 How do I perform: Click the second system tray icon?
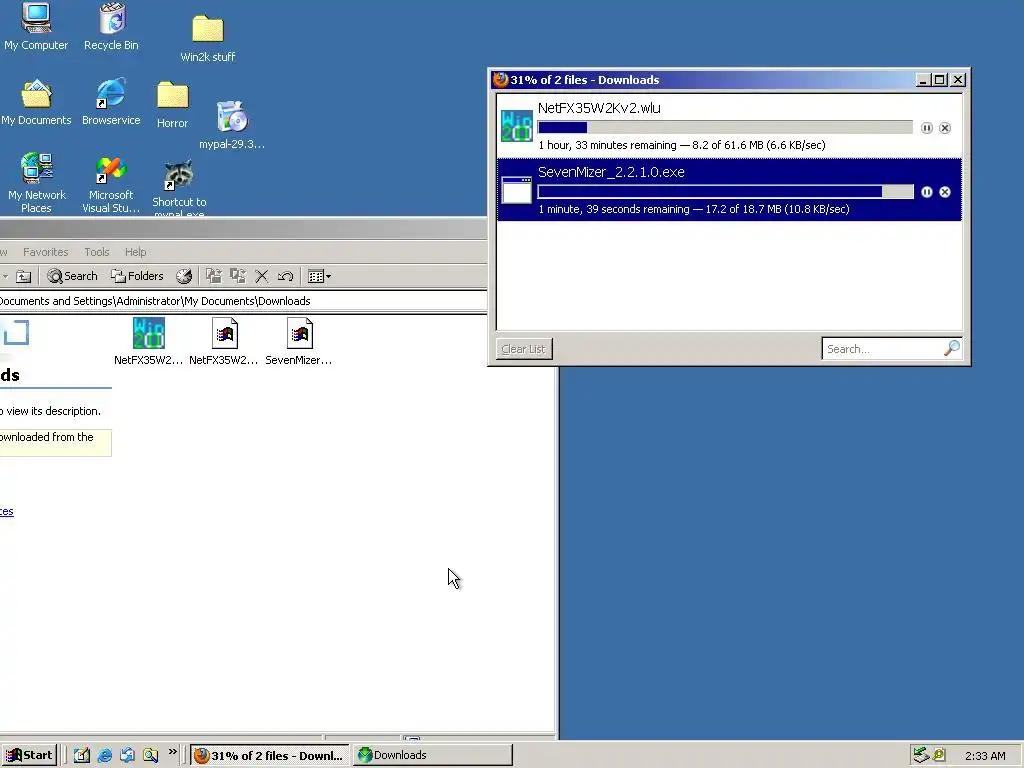[x=939, y=755]
